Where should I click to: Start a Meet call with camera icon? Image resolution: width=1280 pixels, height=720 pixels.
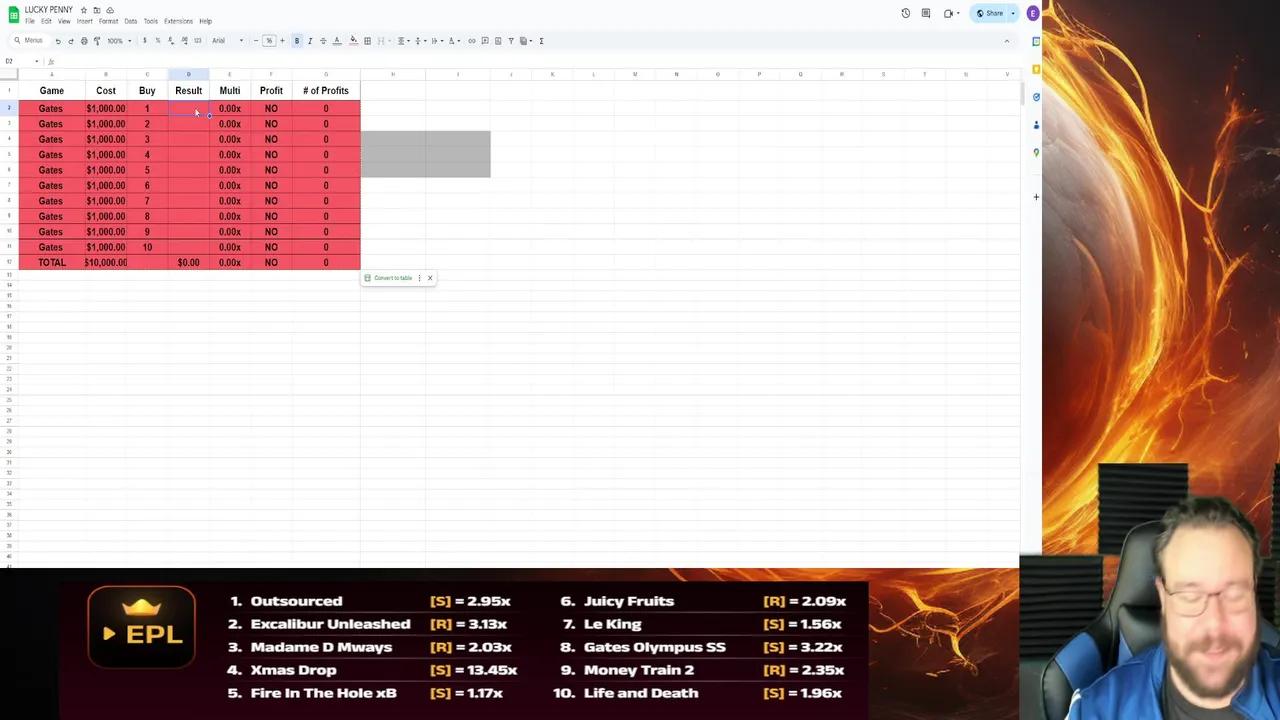[949, 14]
